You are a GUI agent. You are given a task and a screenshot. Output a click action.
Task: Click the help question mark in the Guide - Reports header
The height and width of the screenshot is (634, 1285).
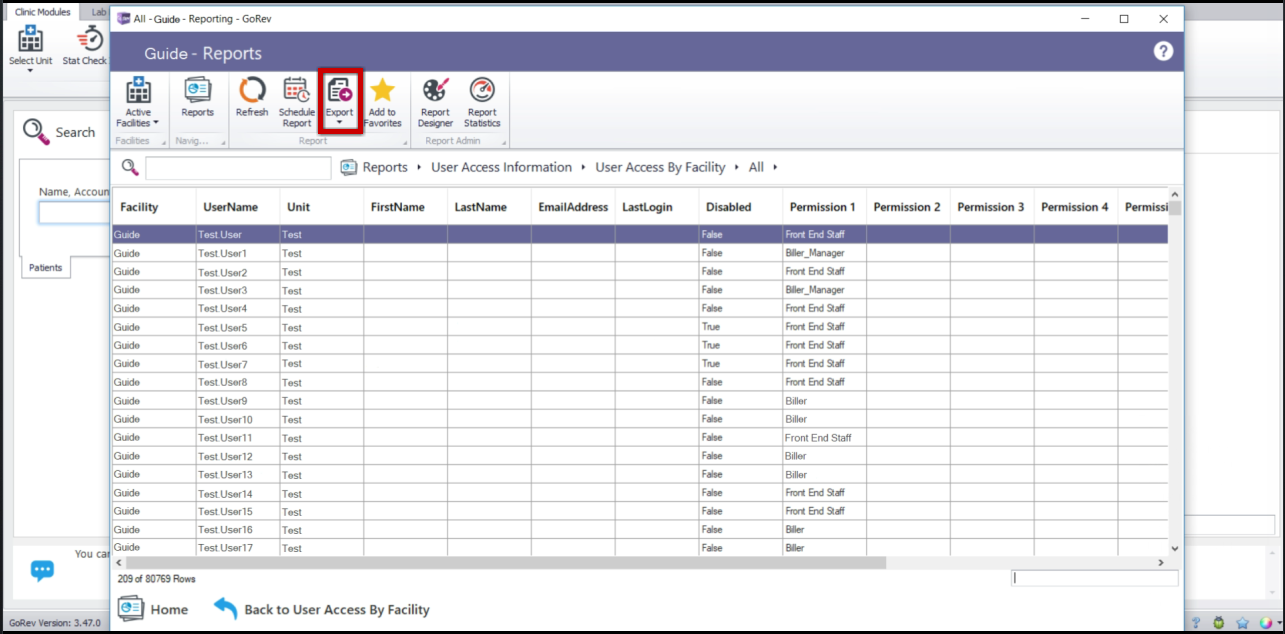(1163, 52)
